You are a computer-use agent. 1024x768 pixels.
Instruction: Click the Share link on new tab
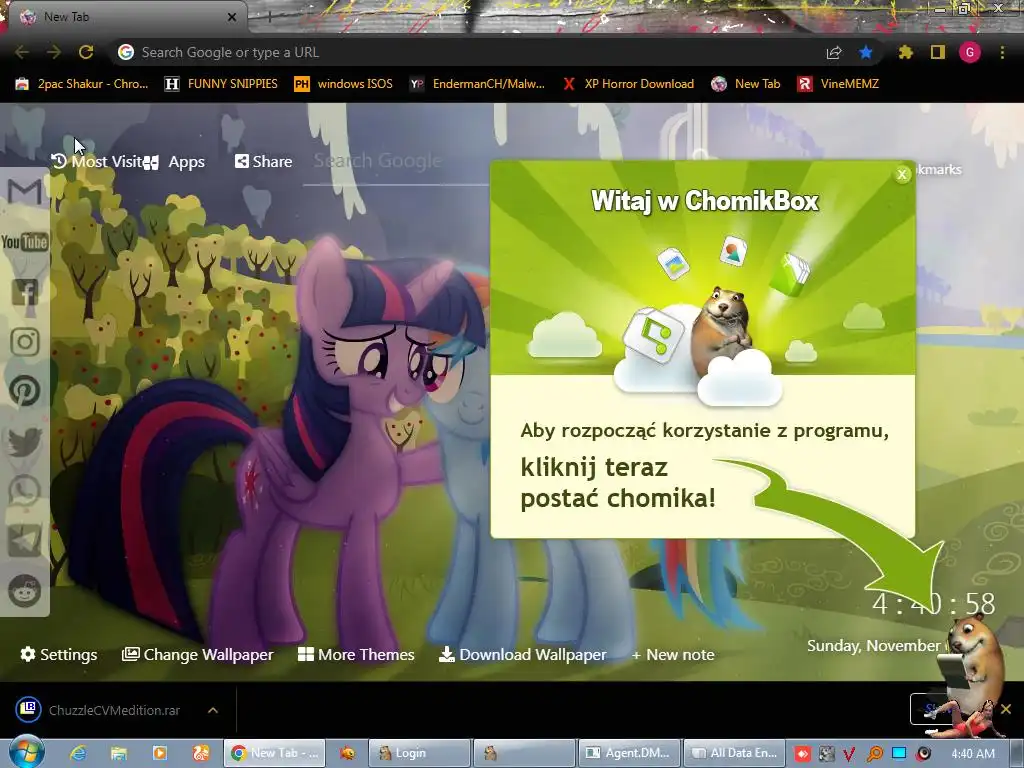[x=264, y=161]
